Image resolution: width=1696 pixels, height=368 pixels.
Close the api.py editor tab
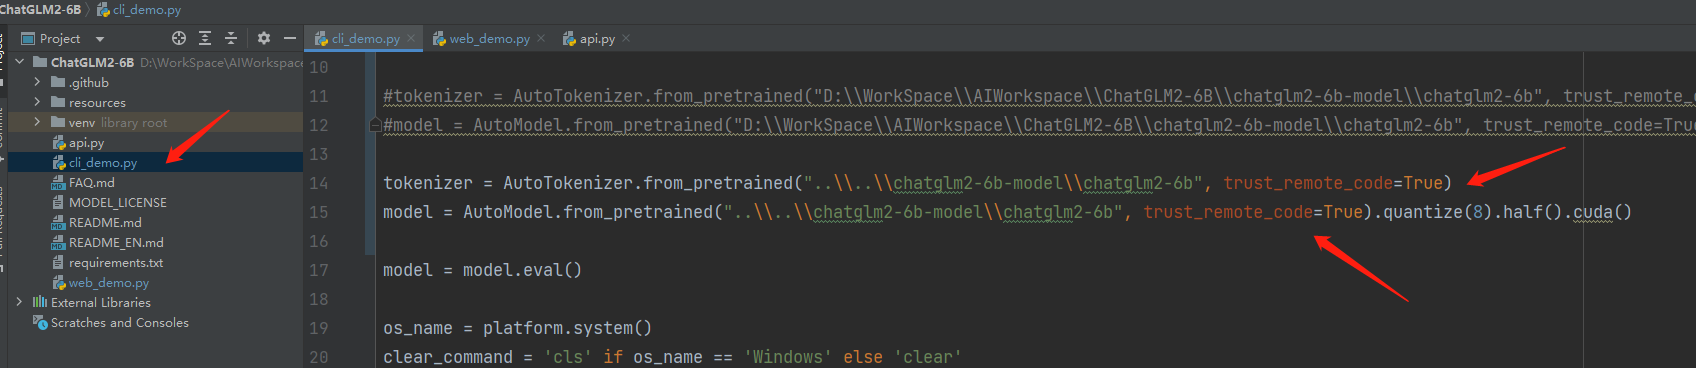626,39
